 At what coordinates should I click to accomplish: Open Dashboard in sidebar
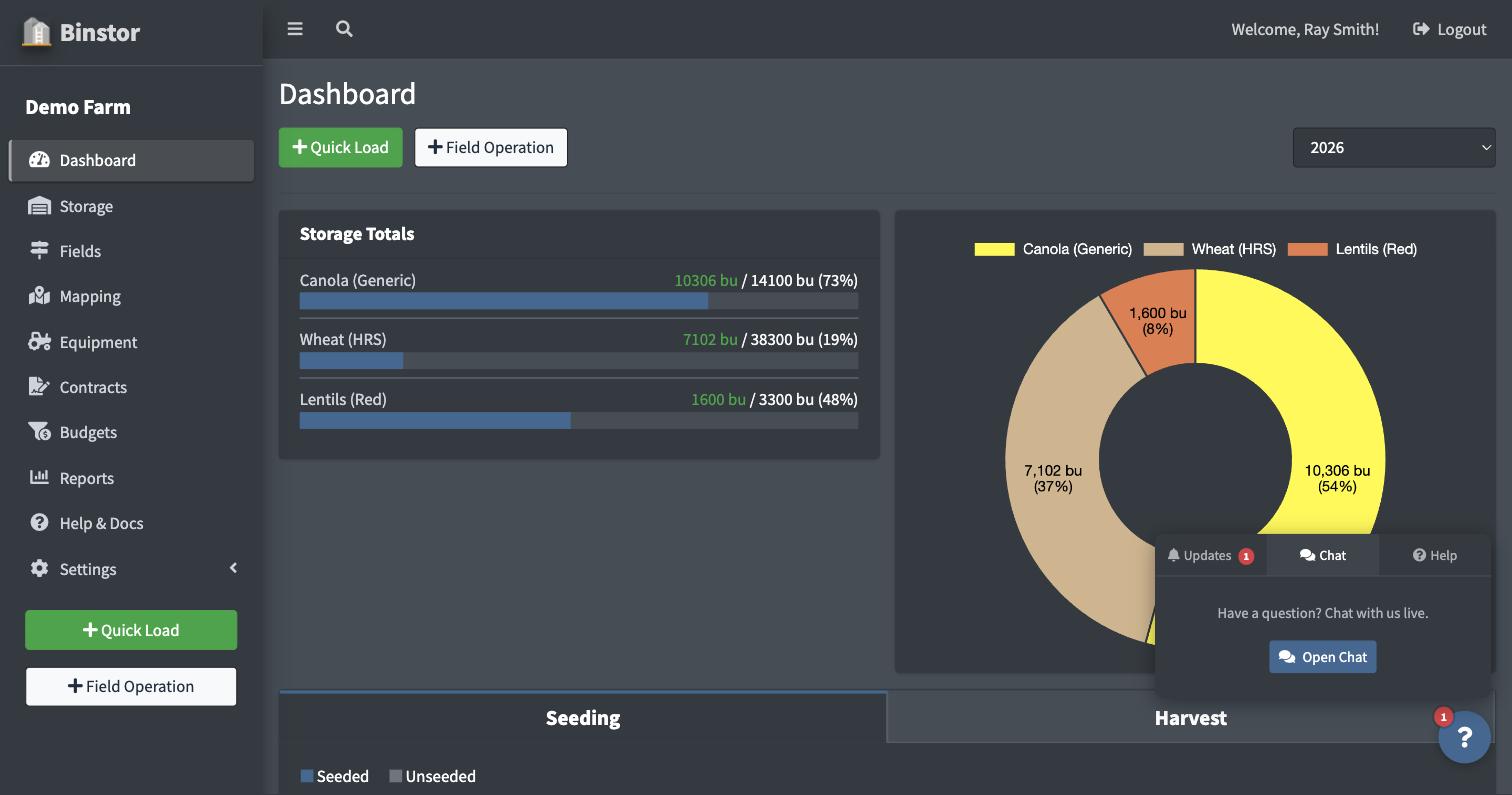click(x=131, y=160)
